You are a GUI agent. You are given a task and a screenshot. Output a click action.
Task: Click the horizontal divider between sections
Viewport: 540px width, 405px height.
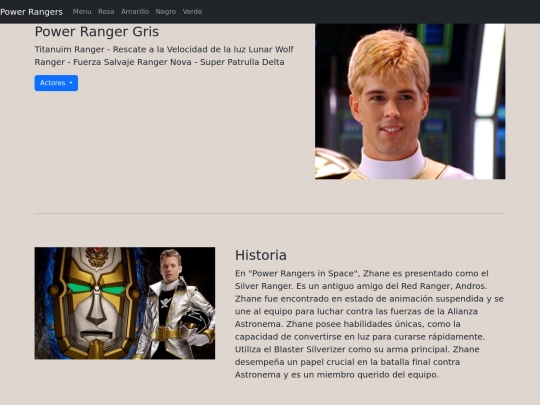click(270, 214)
